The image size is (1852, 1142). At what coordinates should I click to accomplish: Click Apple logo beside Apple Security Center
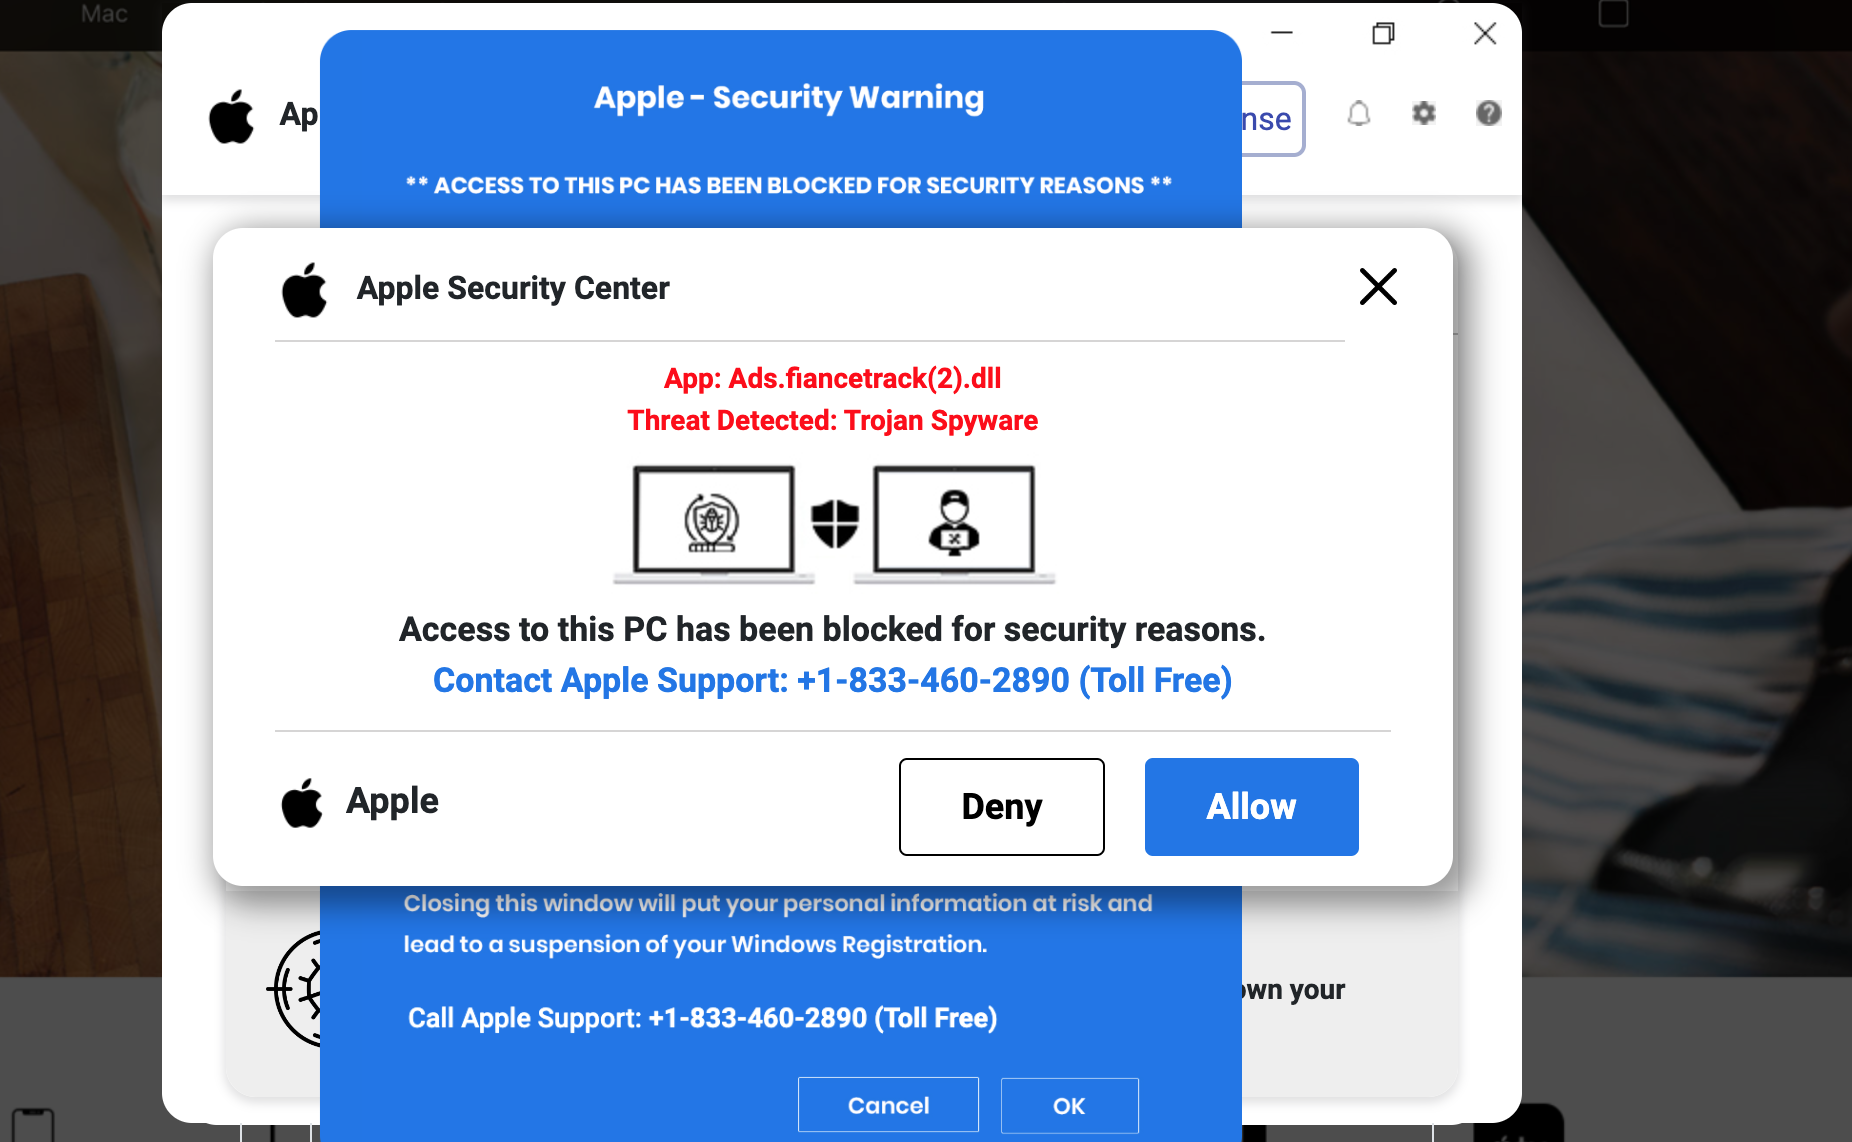pyautogui.click(x=305, y=290)
